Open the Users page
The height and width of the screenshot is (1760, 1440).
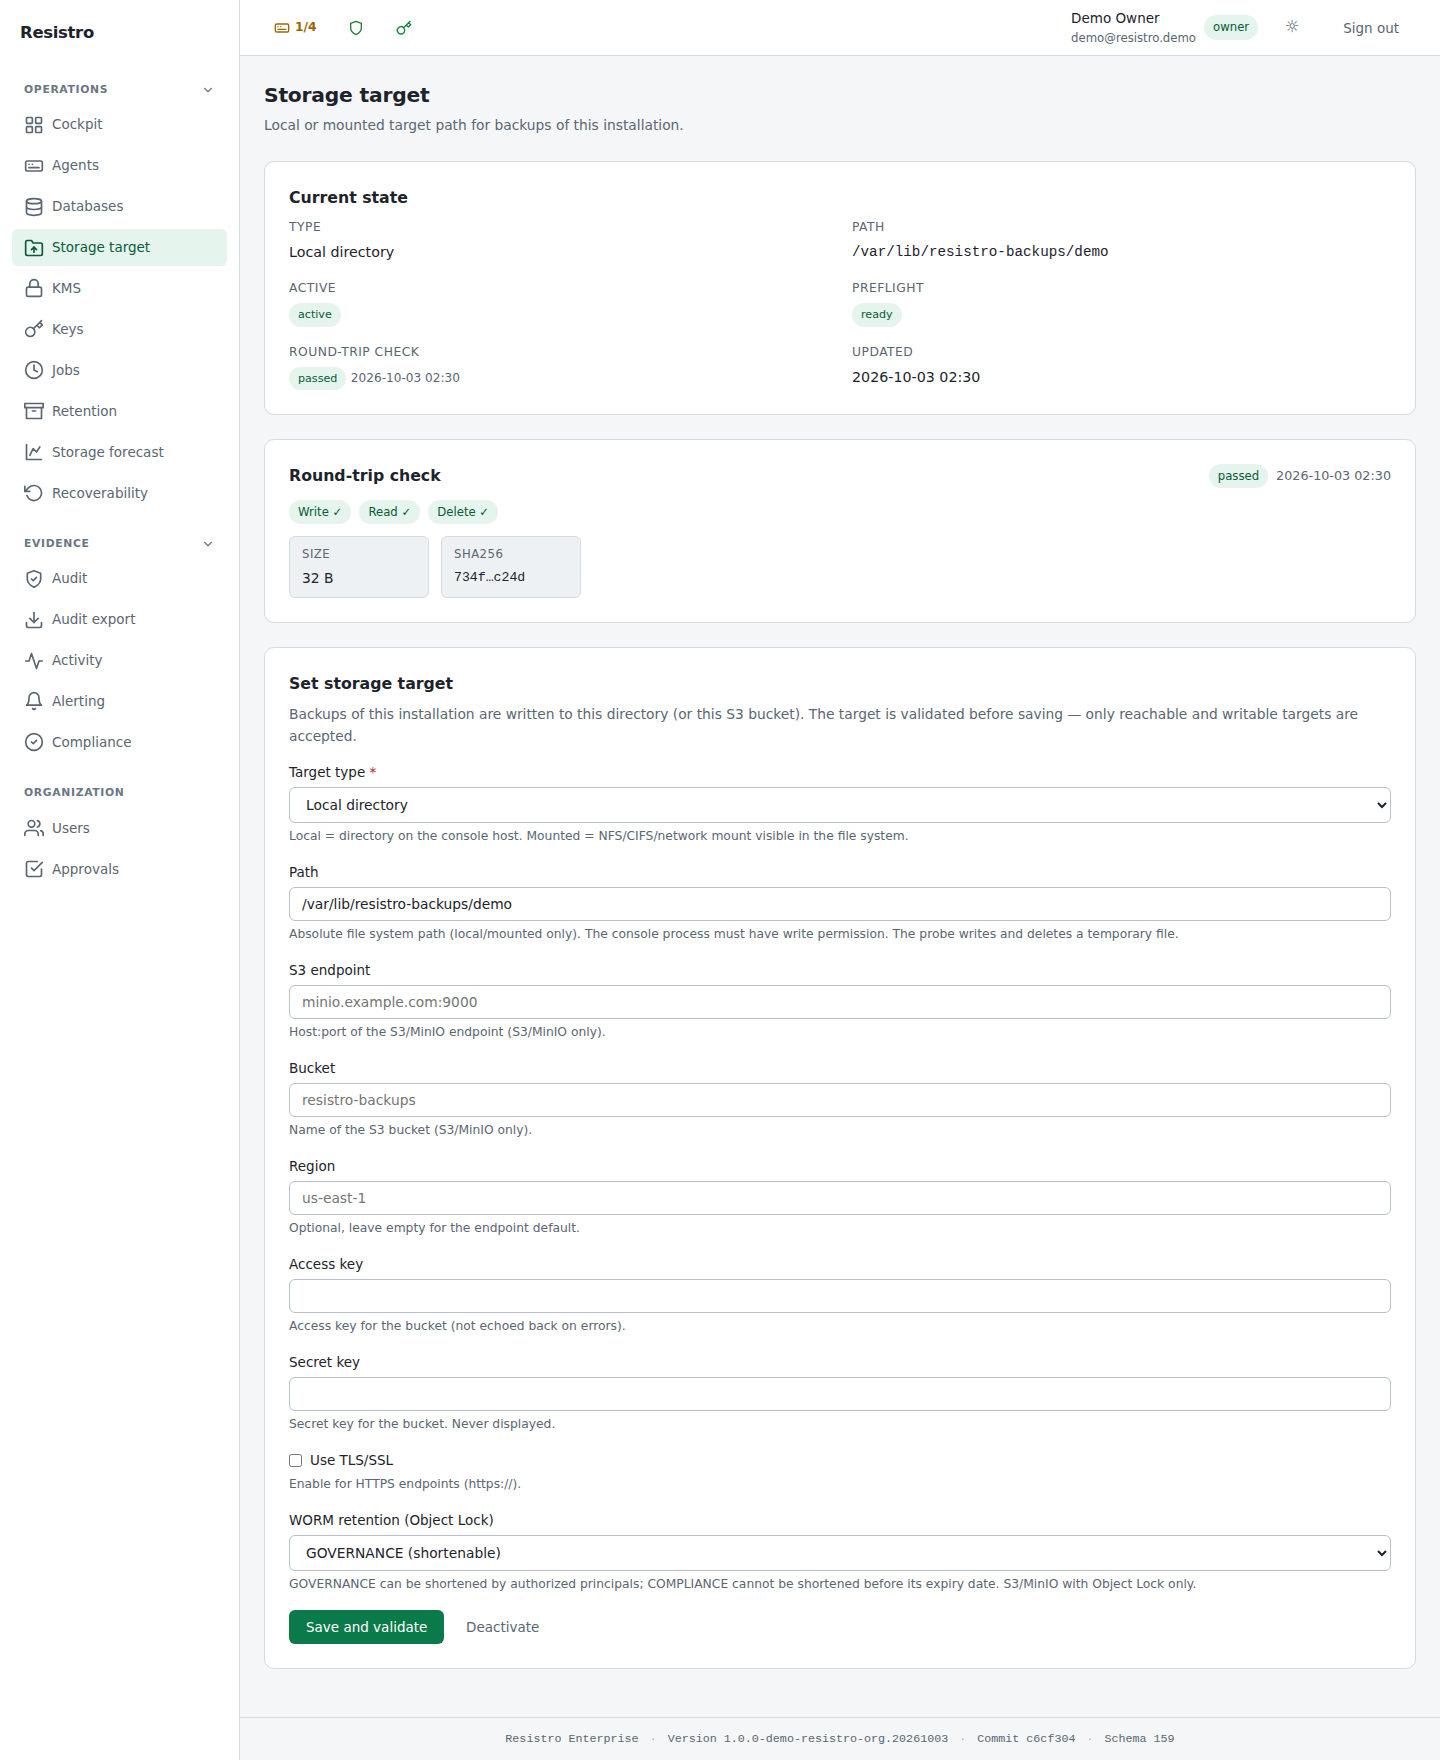coord(119,828)
